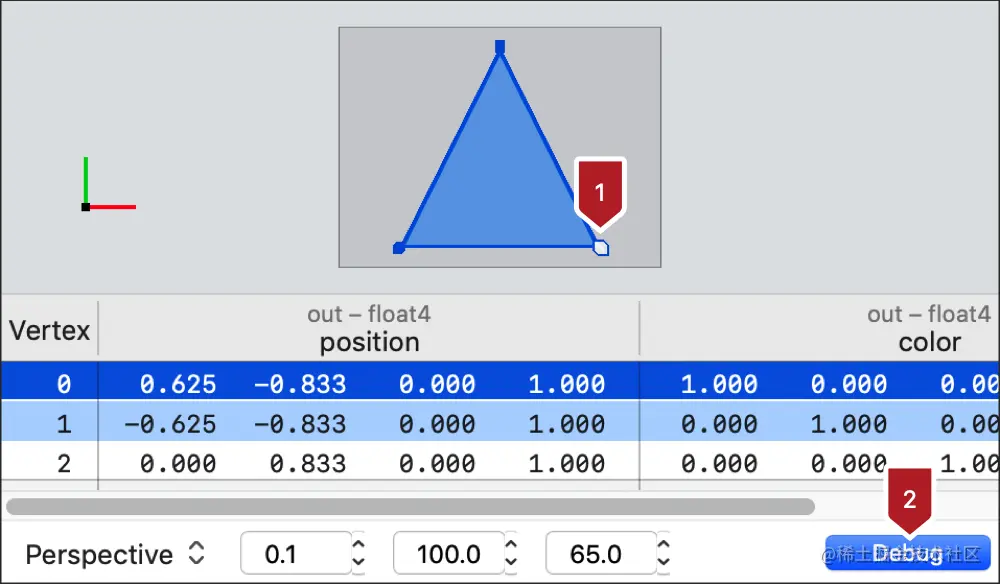Click the 0.833 position value in row 2

[307, 463]
